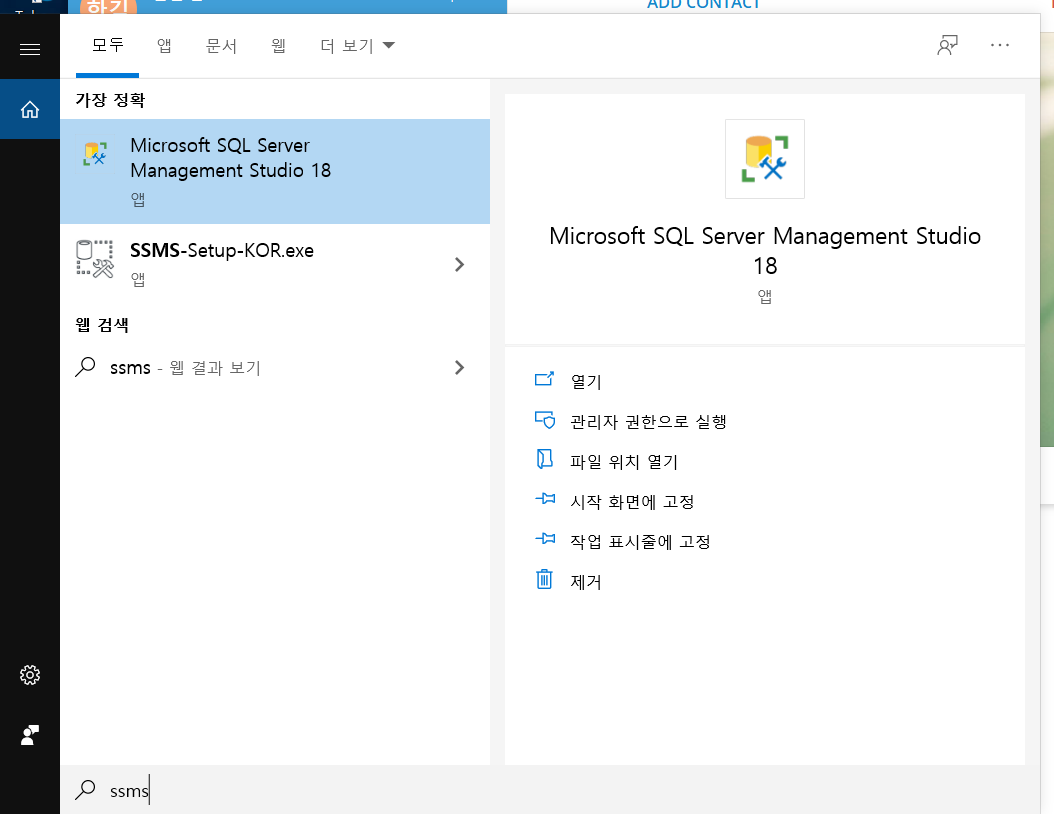Screen dimensions: 1054x814
Task: Click the trash can uninstall icon
Action: [544, 579]
